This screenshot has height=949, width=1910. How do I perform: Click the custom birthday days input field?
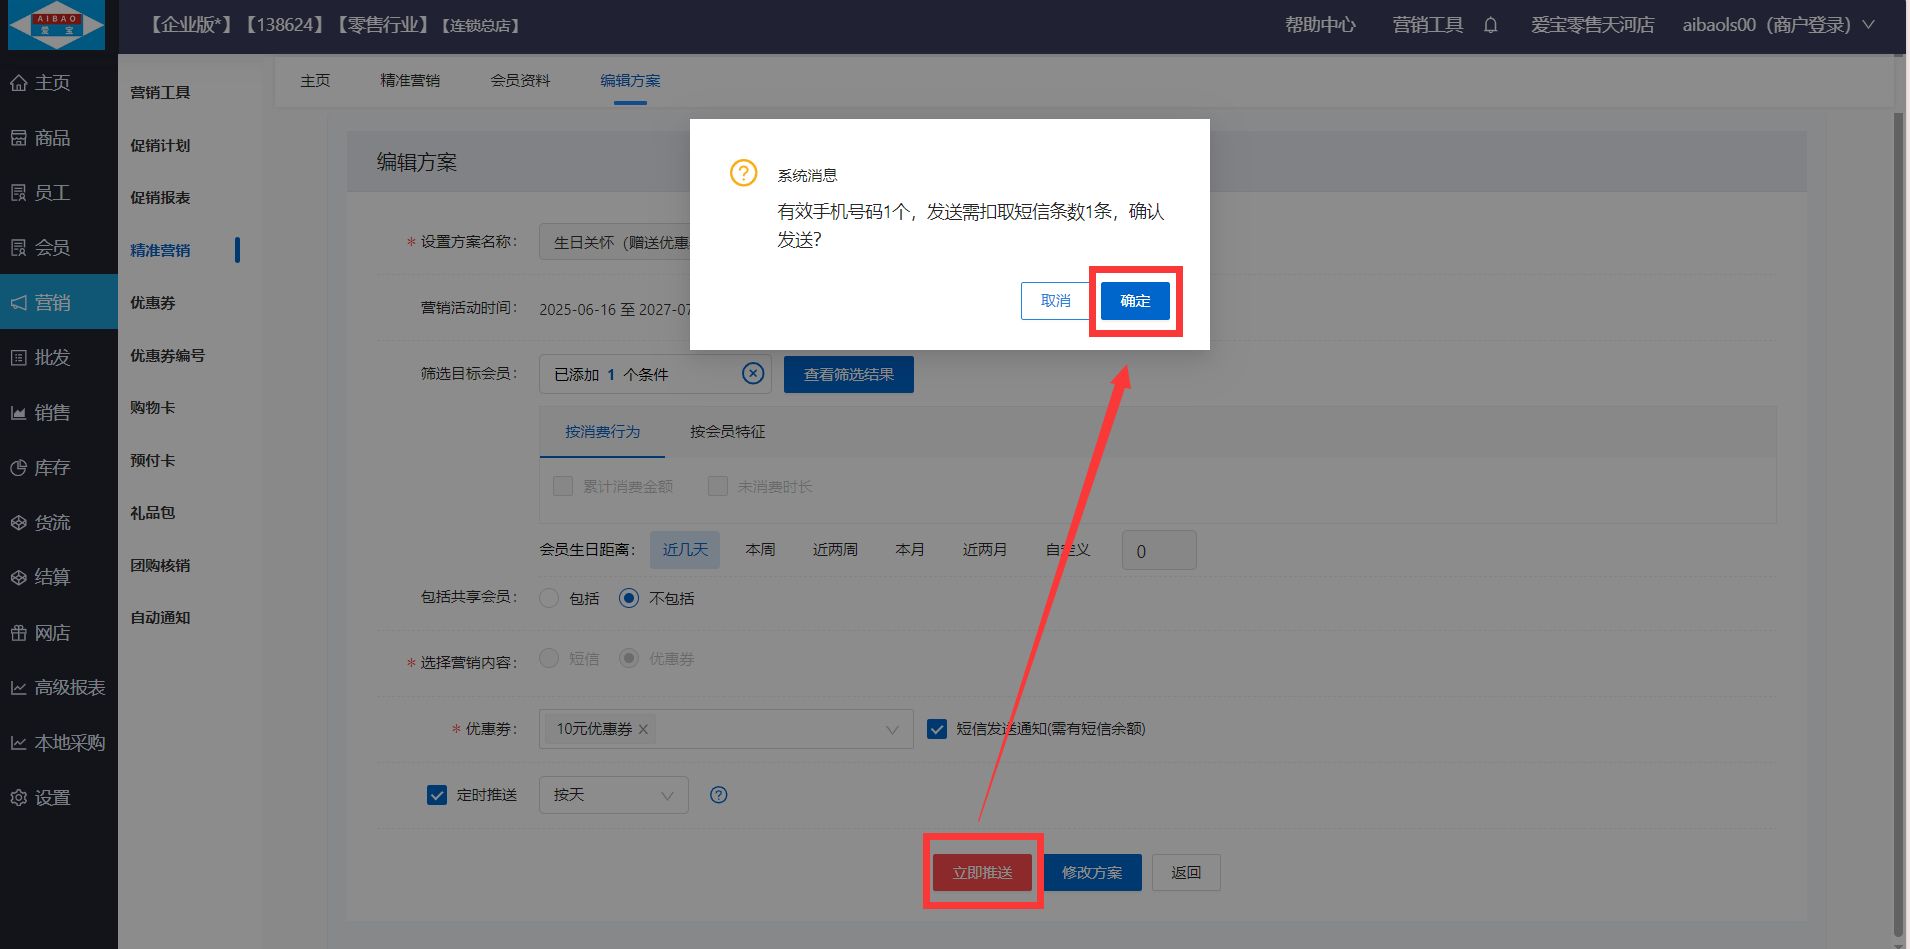[1159, 550]
